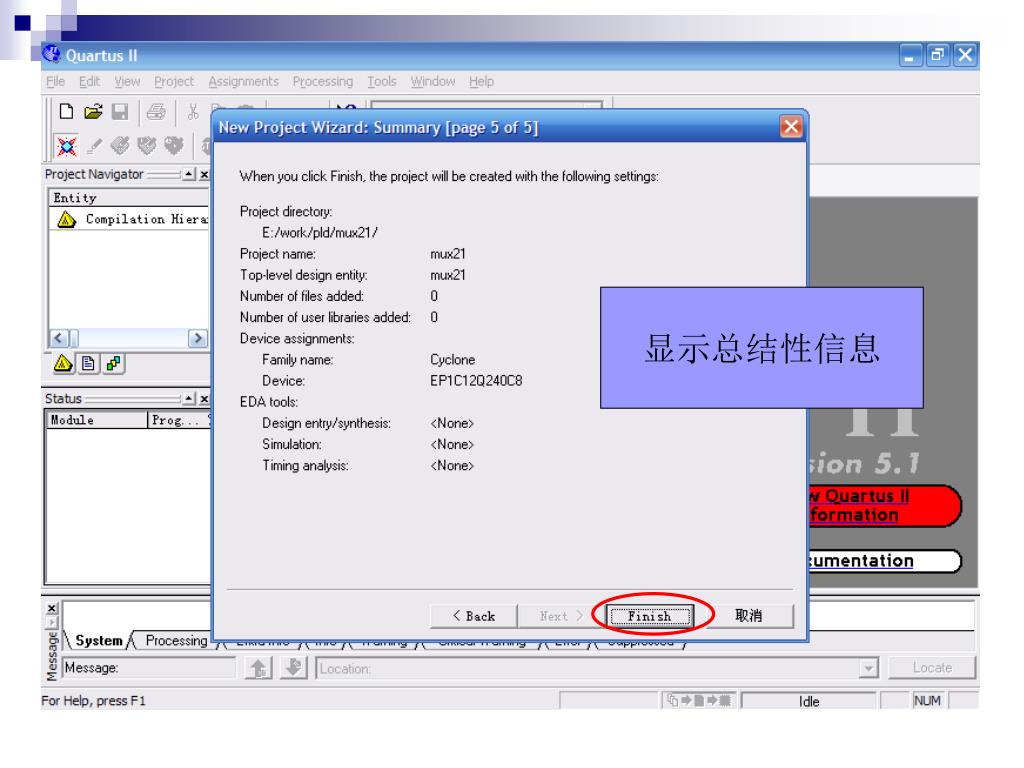
Task: Click the Finish button
Action: point(649,616)
